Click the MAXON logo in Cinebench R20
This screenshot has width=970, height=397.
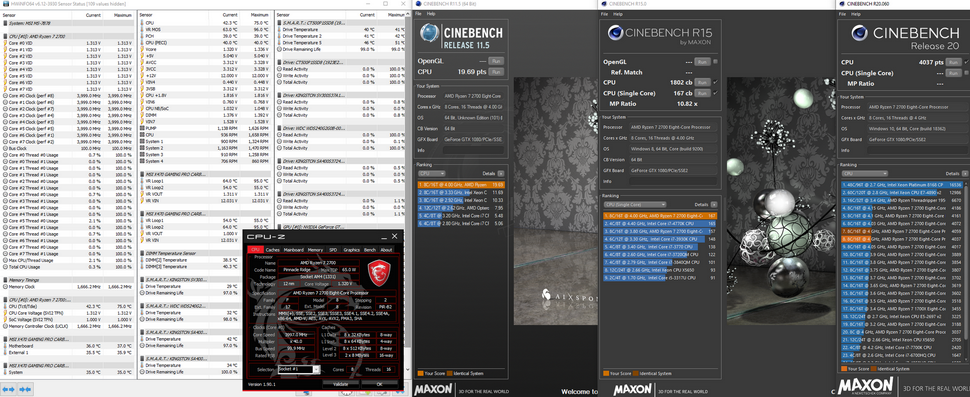864,385
